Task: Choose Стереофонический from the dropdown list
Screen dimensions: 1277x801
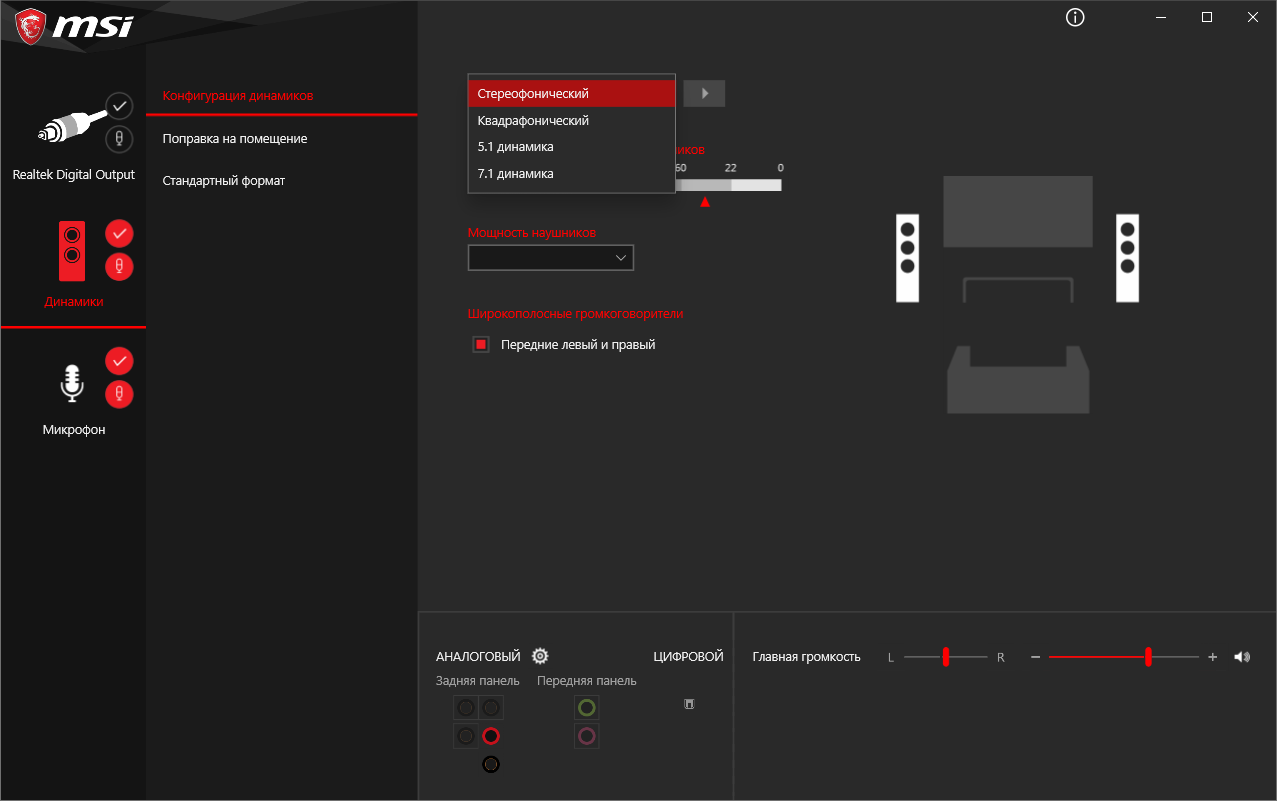Action: point(571,93)
